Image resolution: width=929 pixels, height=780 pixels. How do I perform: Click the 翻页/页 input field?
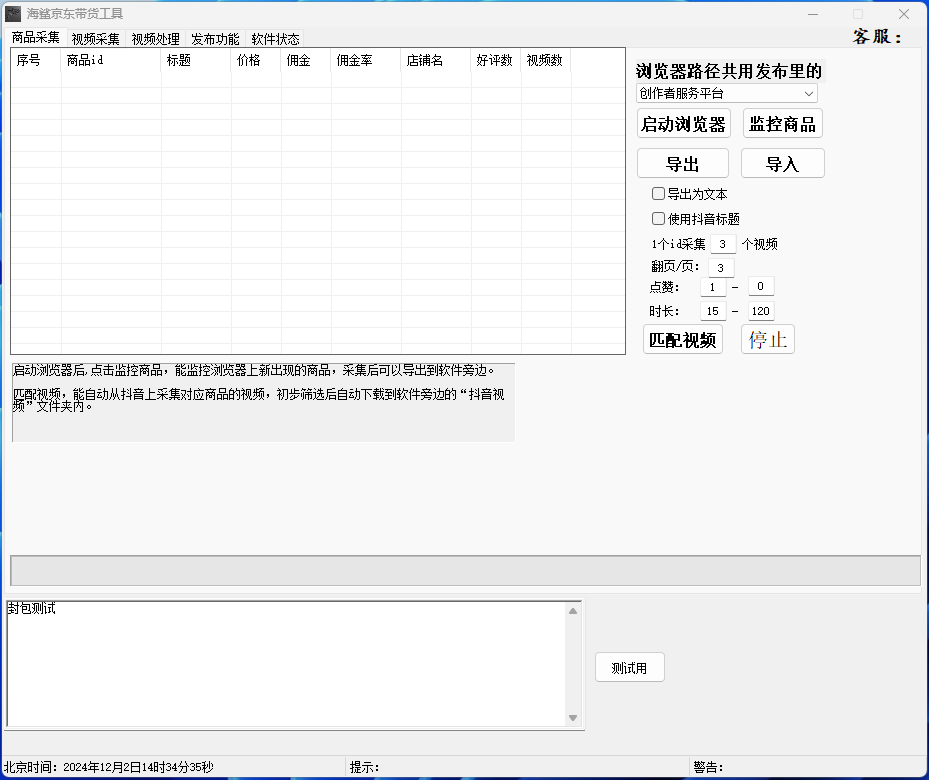coord(720,267)
